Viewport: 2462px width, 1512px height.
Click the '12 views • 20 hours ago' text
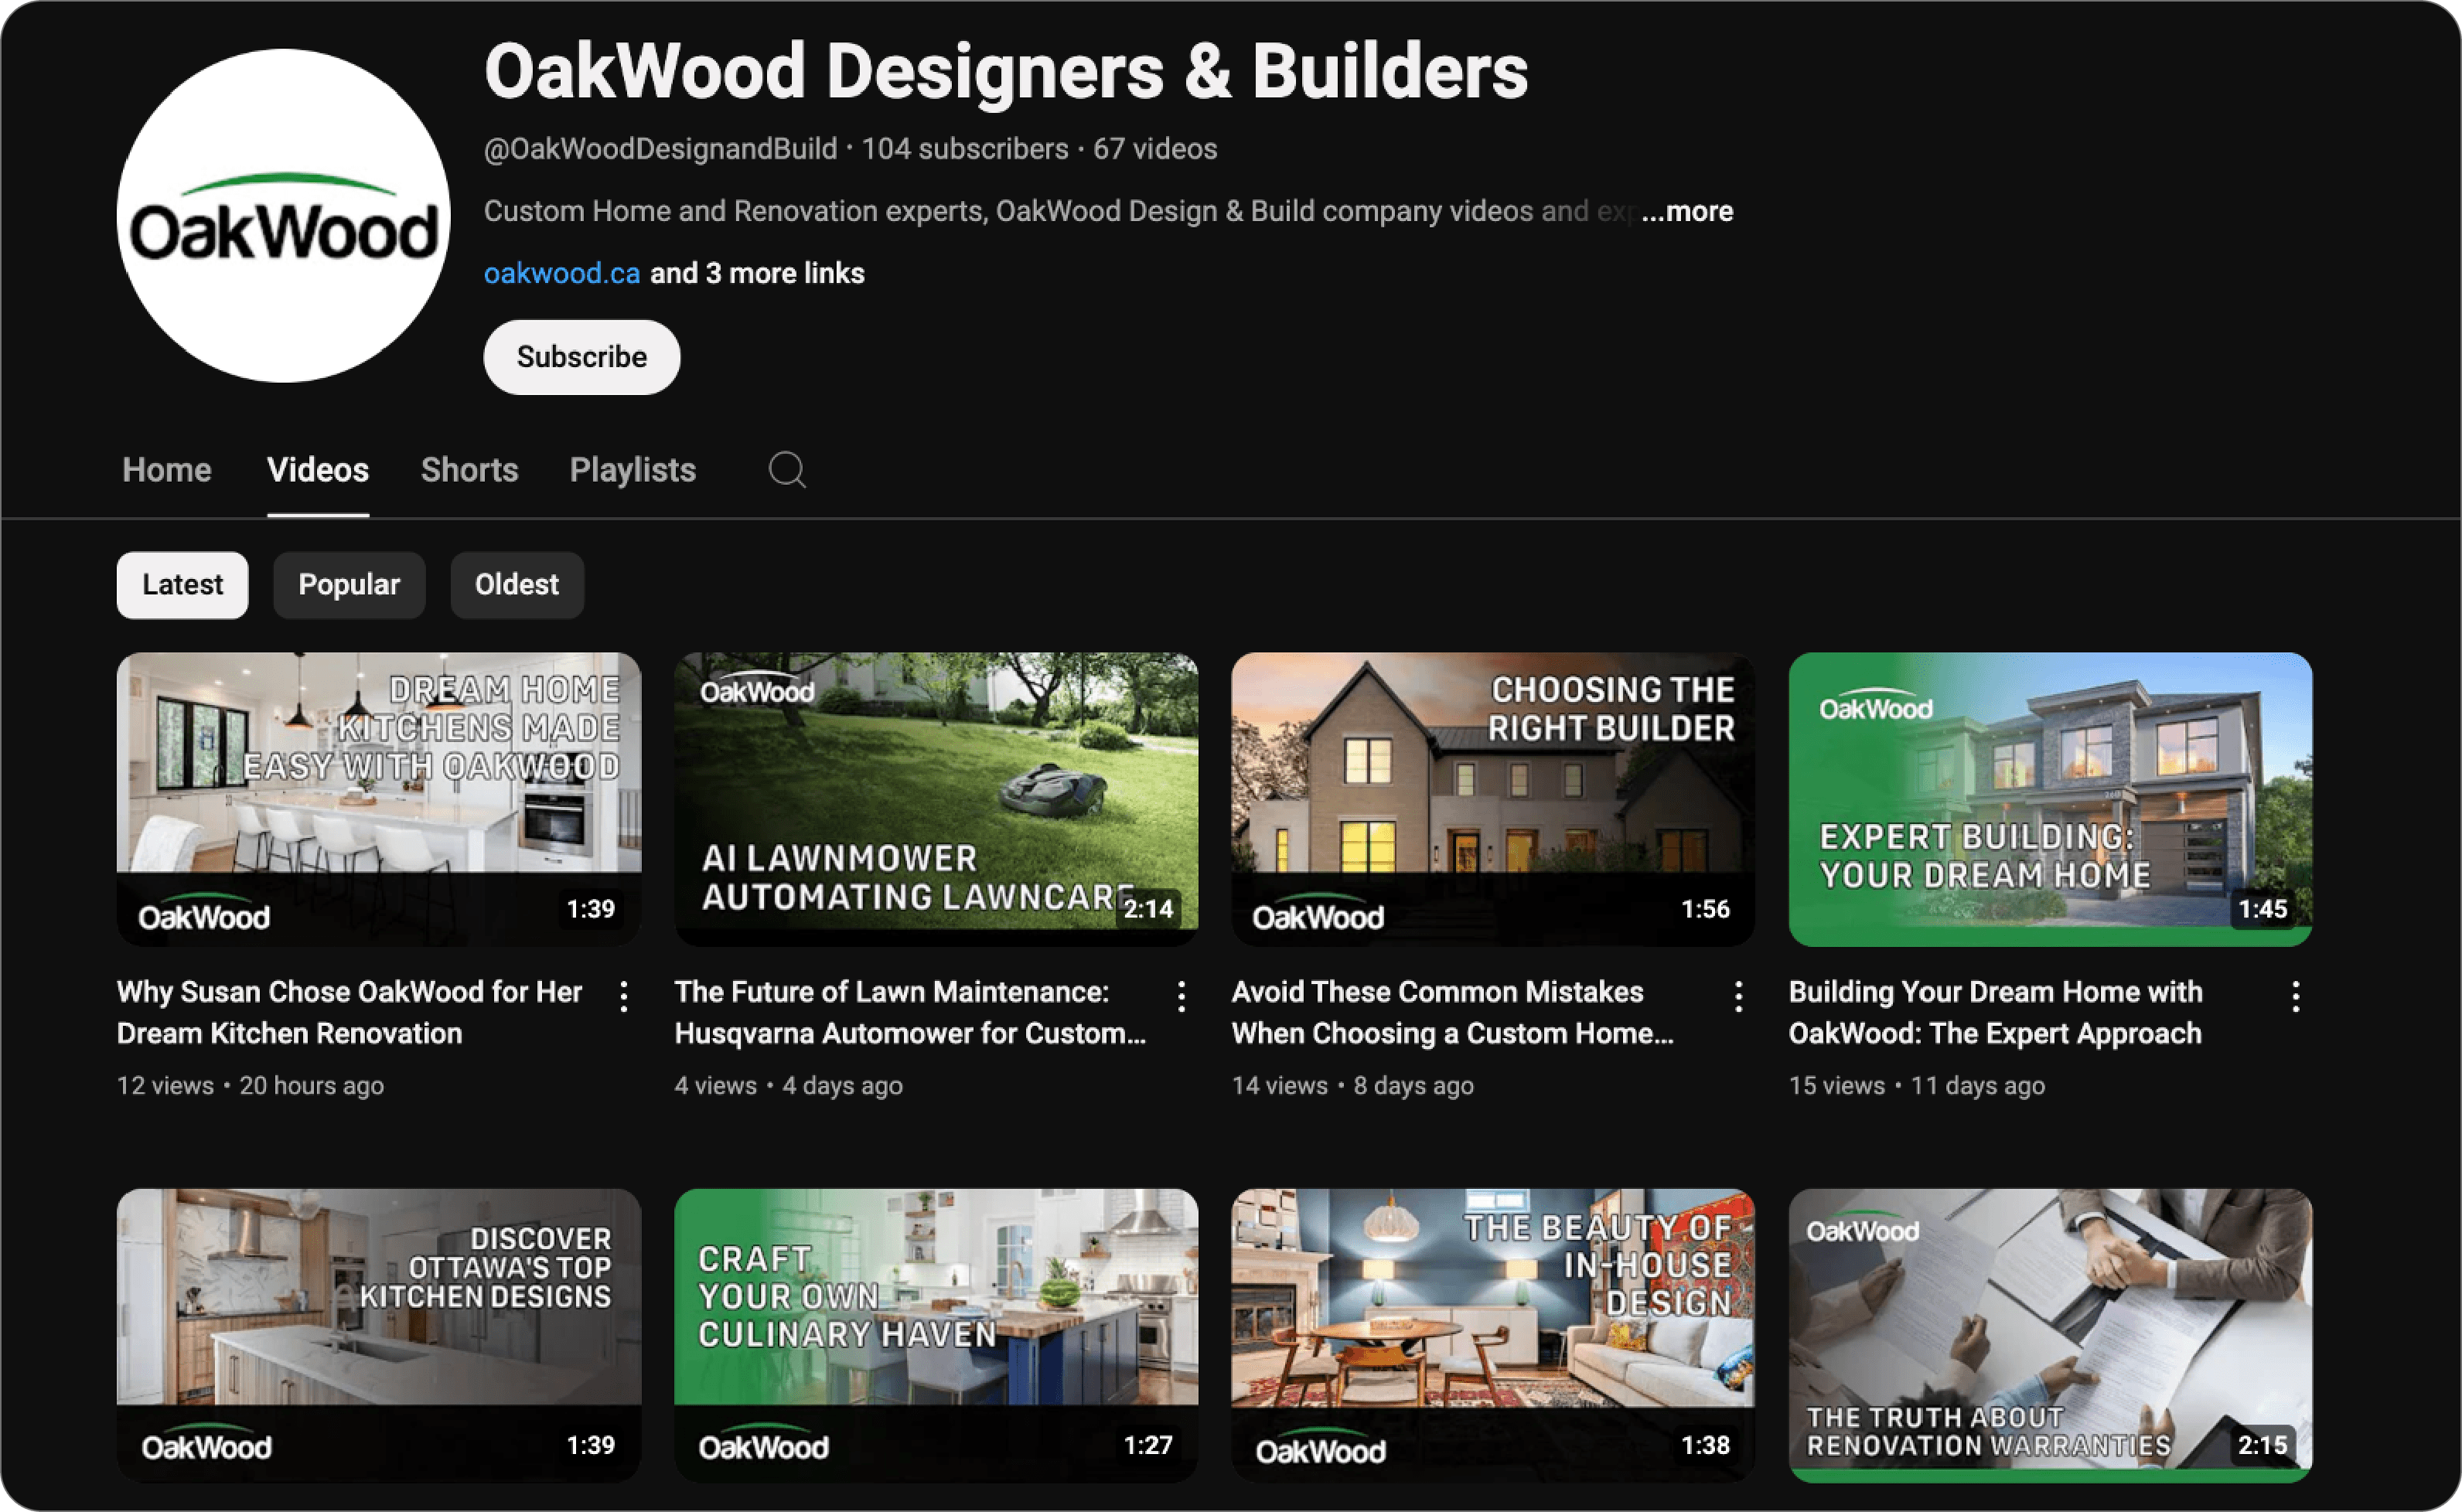[250, 1085]
